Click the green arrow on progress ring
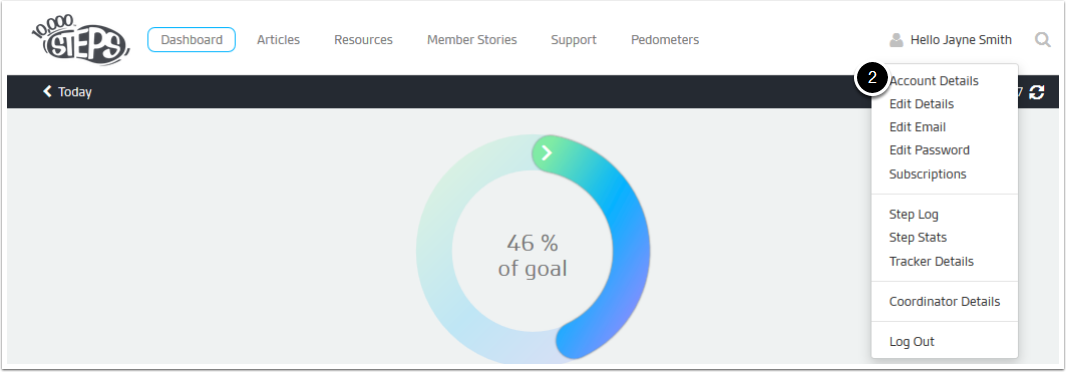1066x372 pixels. point(547,153)
